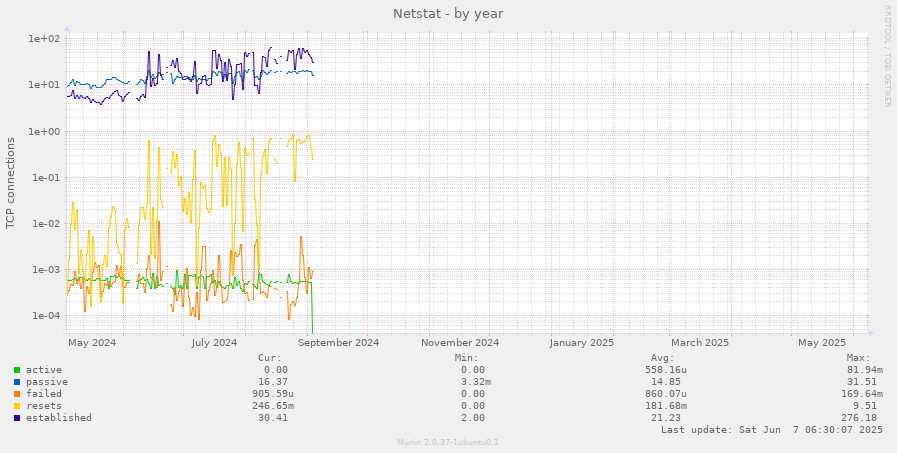Click the resets average value 181.68m
The width and height of the screenshot is (897, 453).
tap(666, 406)
